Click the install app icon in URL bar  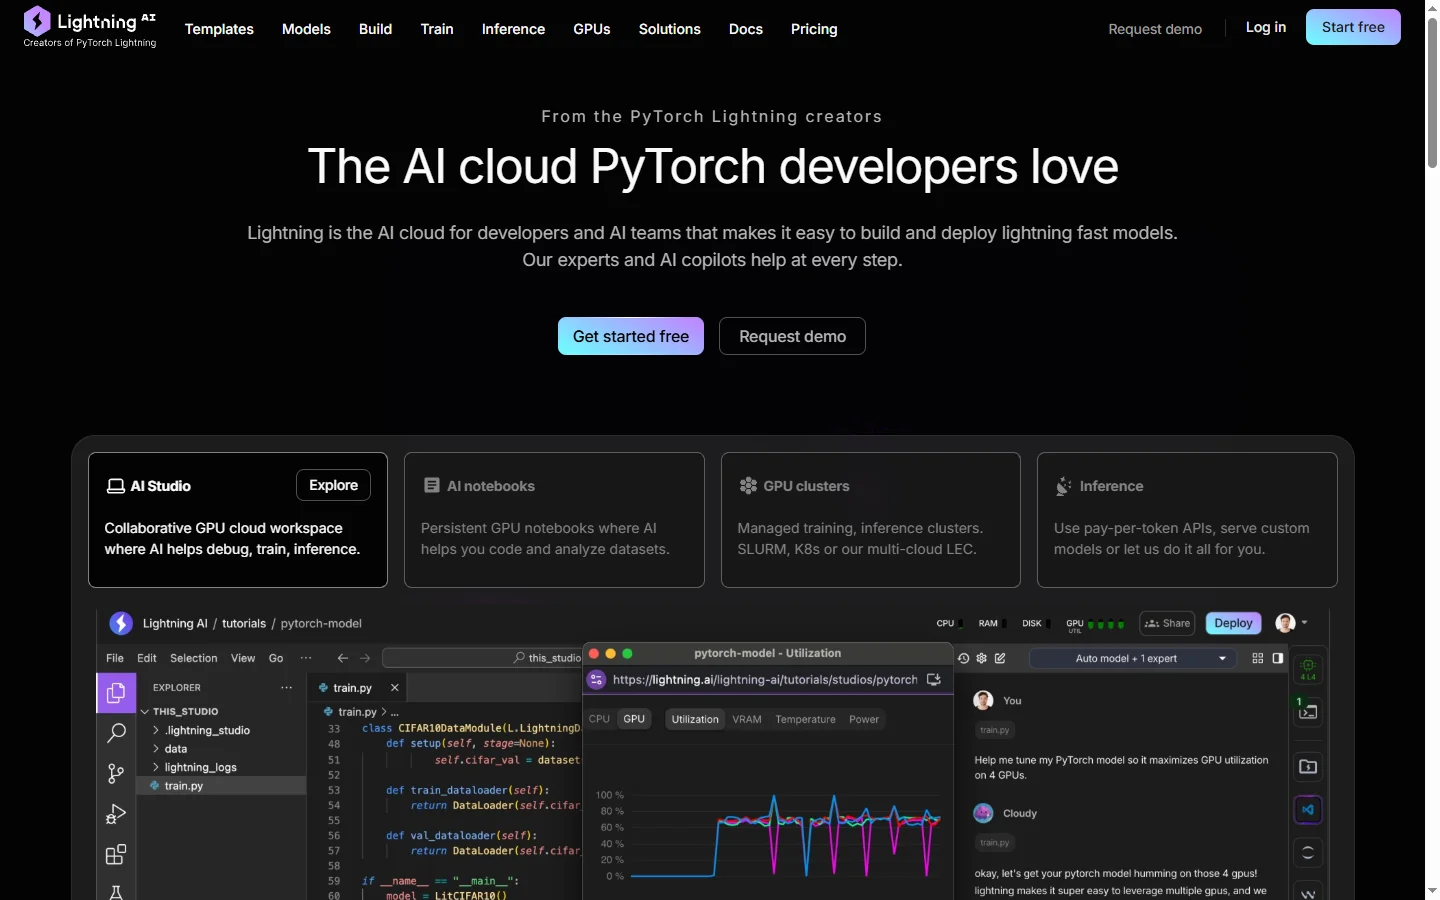934,679
